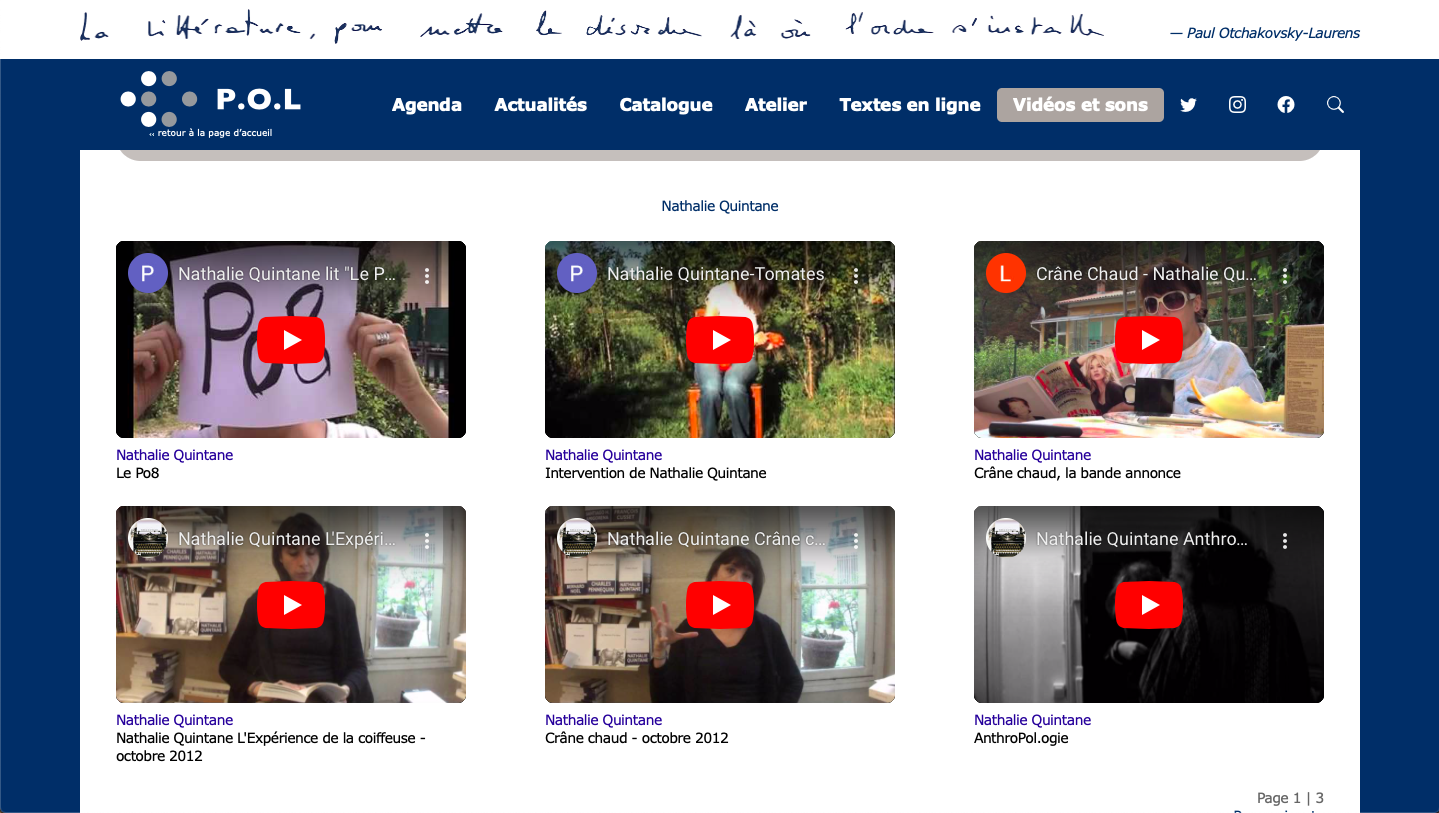Open Textes en ligne in navigation
1439x813 pixels.
pos(910,105)
